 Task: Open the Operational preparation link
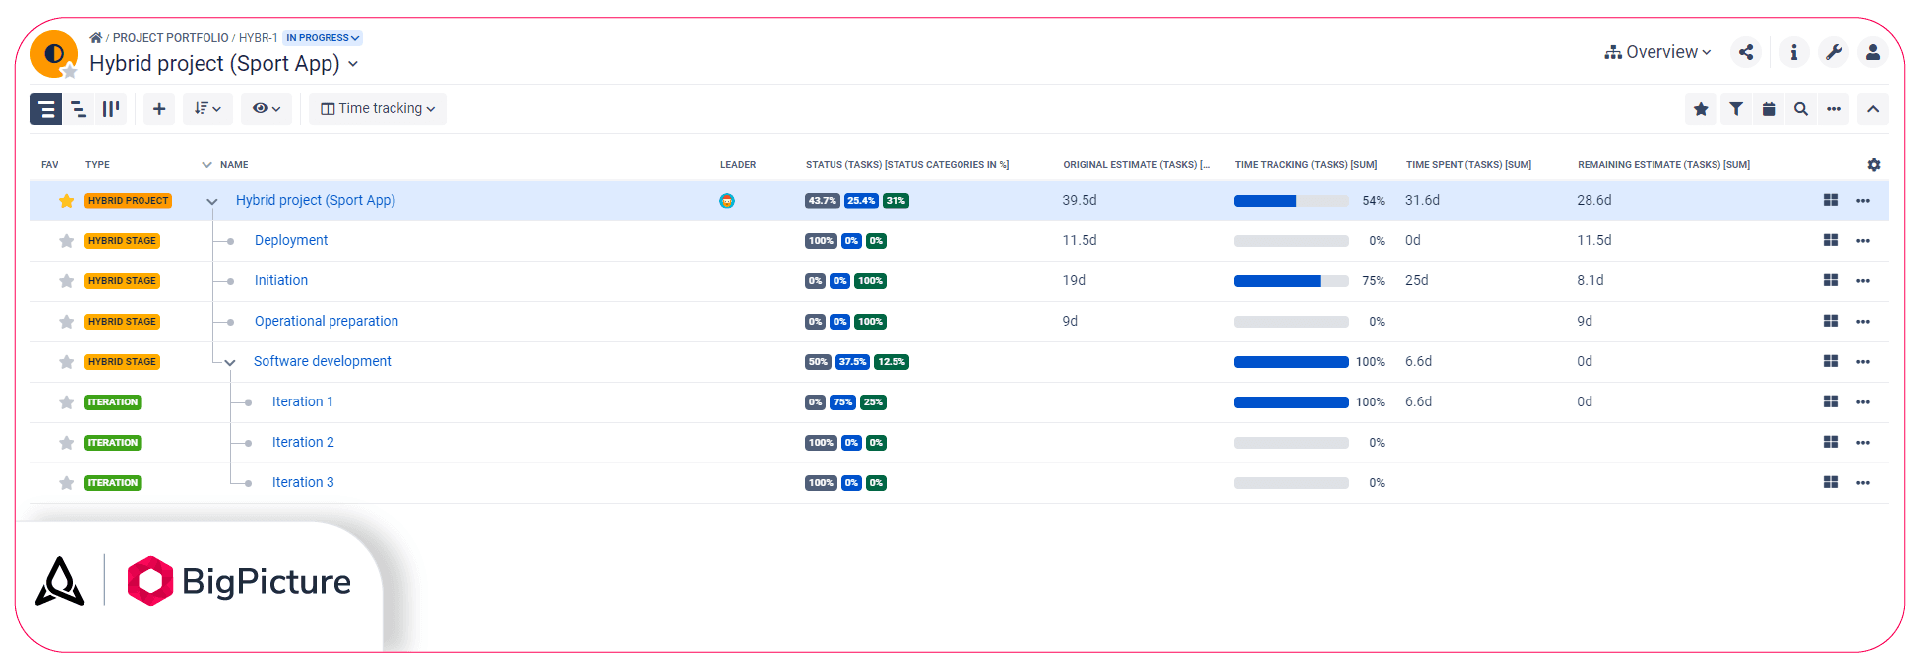click(326, 322)
